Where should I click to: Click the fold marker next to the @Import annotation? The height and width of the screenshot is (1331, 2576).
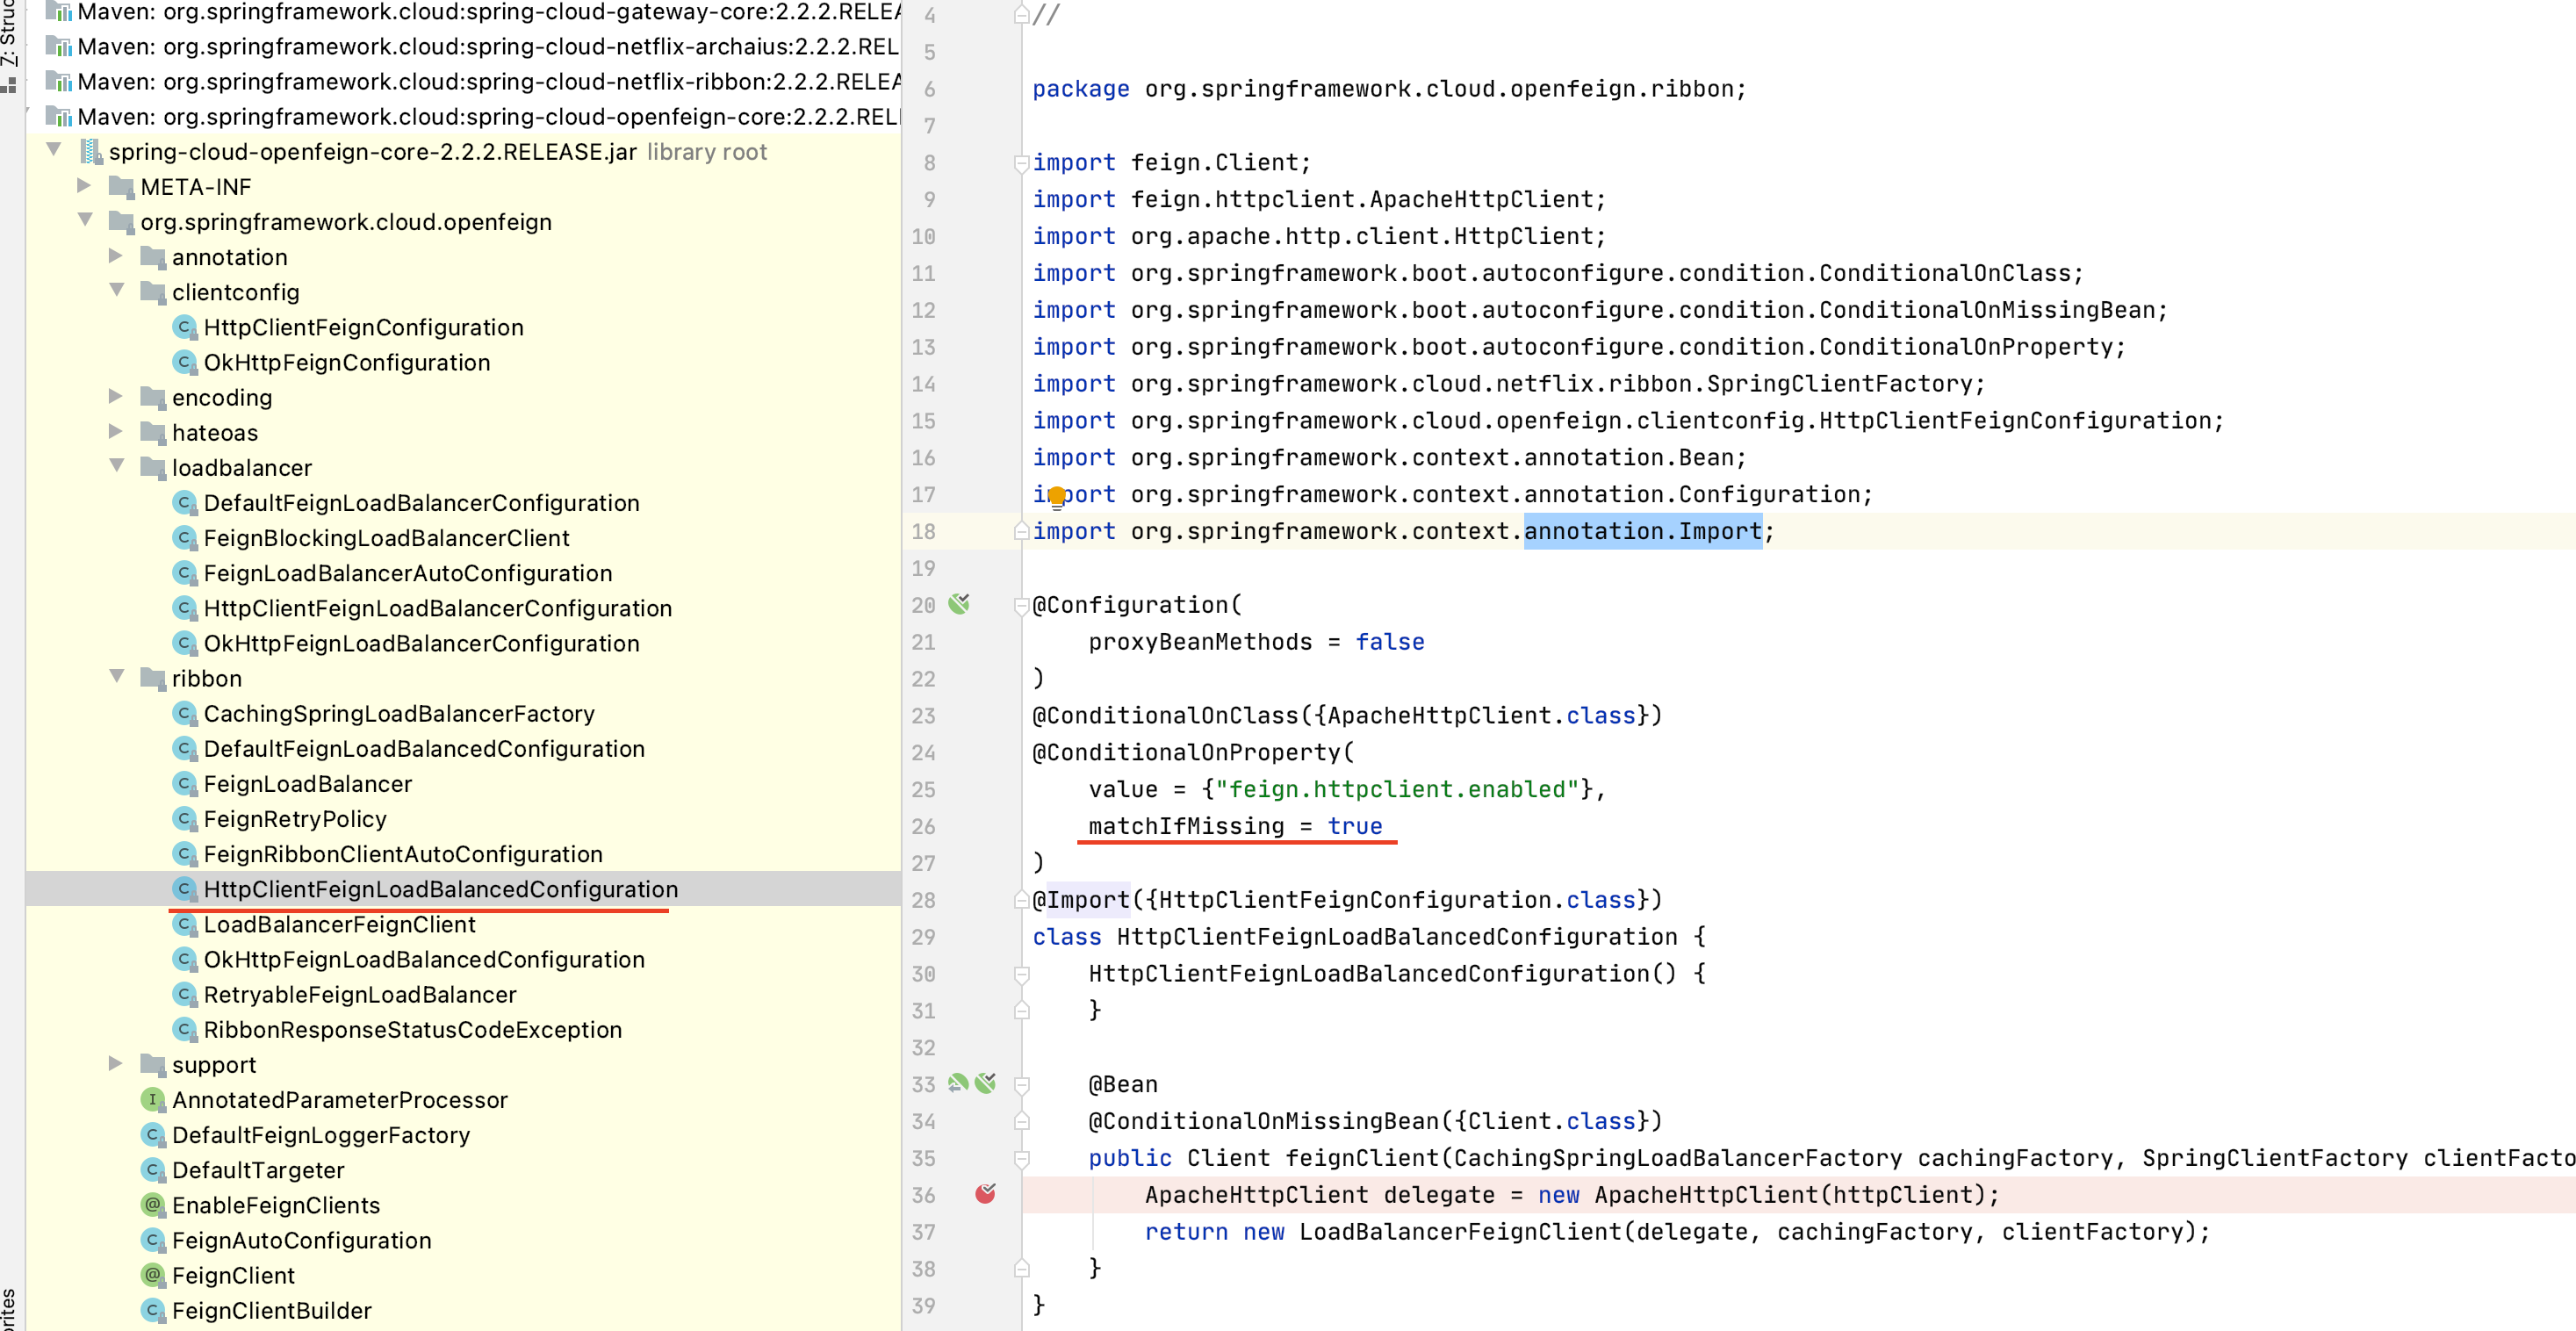point(1020,900)
